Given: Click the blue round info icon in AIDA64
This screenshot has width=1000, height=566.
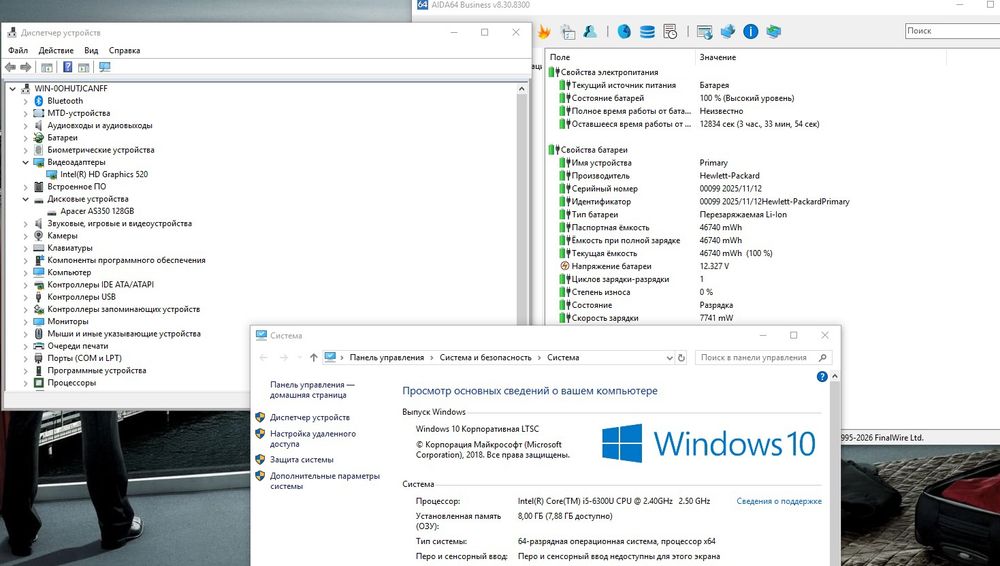Looking at the screenshot, I should pos(751,31).
